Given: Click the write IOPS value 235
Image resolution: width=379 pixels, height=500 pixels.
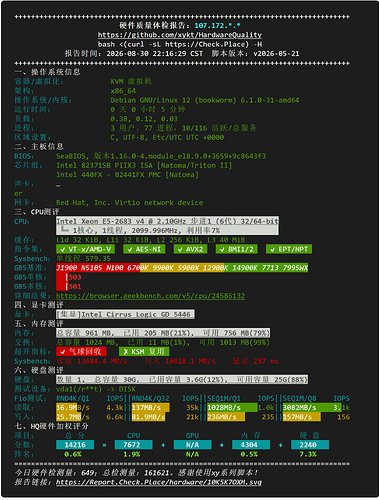Looking at the screenshot, I should click(x=268, y=417).
